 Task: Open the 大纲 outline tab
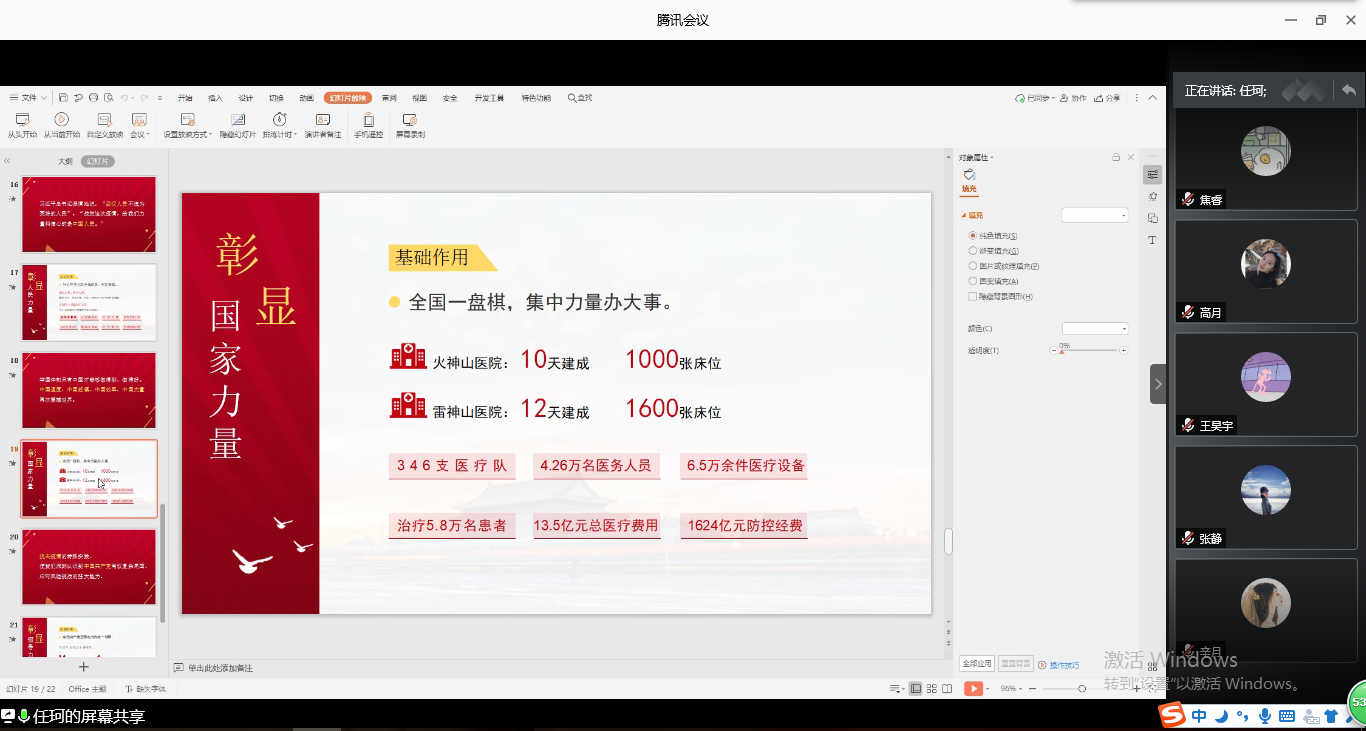[65, 161]
